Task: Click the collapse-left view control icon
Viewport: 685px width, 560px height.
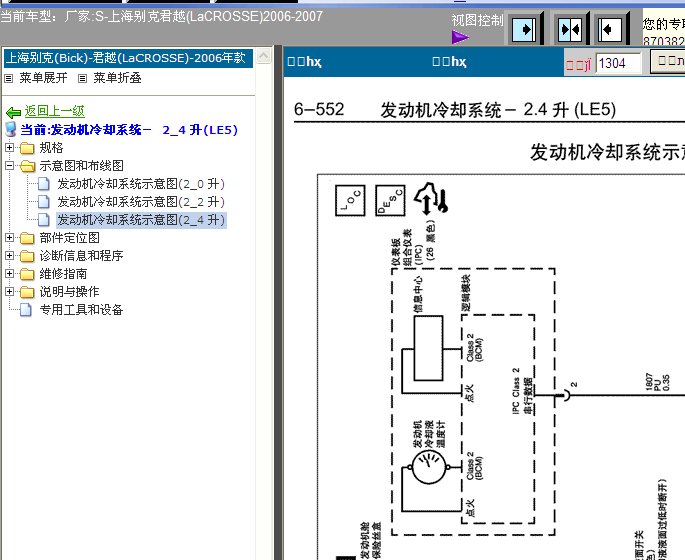Action: [609, 29]
